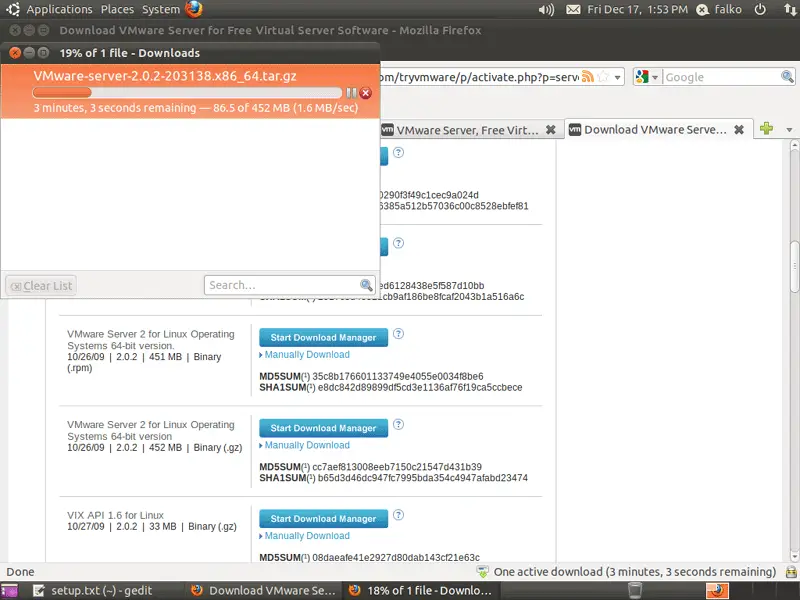
Task: Click the RSS feed icon in the address bar
Action: (588, 77)
